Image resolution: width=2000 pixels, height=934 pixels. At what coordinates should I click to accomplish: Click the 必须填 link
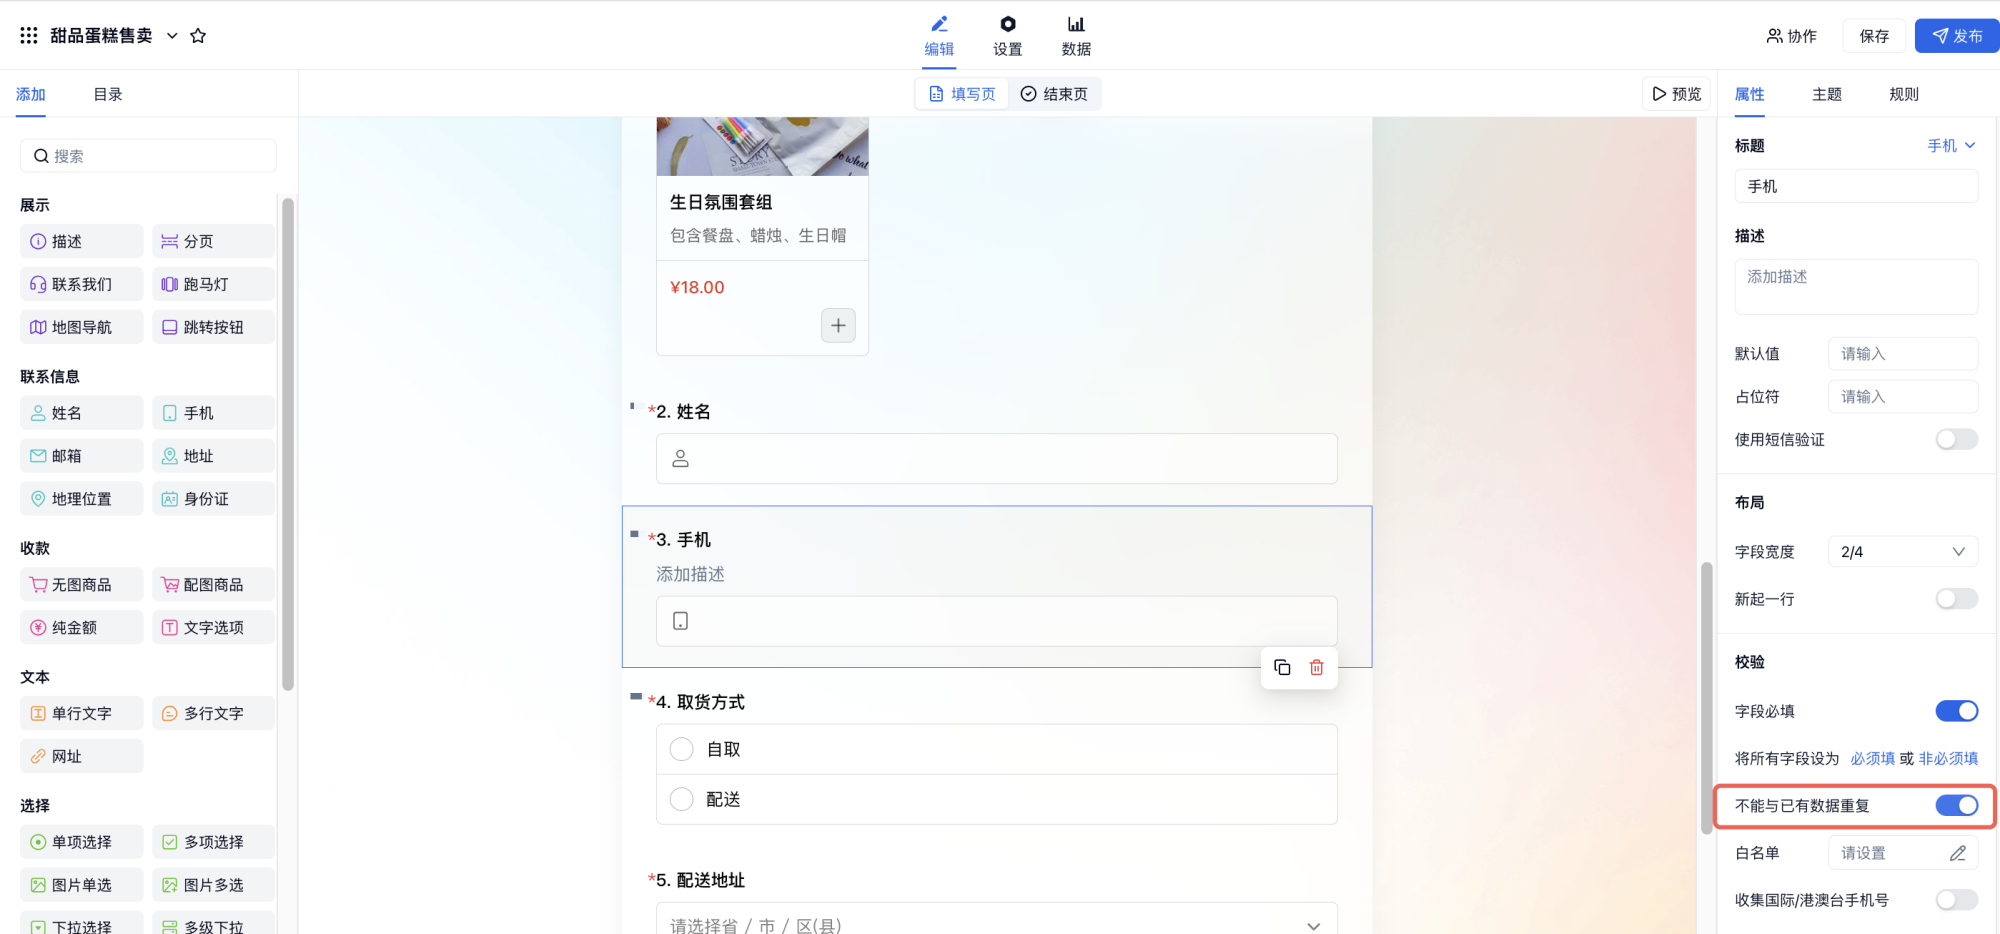(1872, 758)
